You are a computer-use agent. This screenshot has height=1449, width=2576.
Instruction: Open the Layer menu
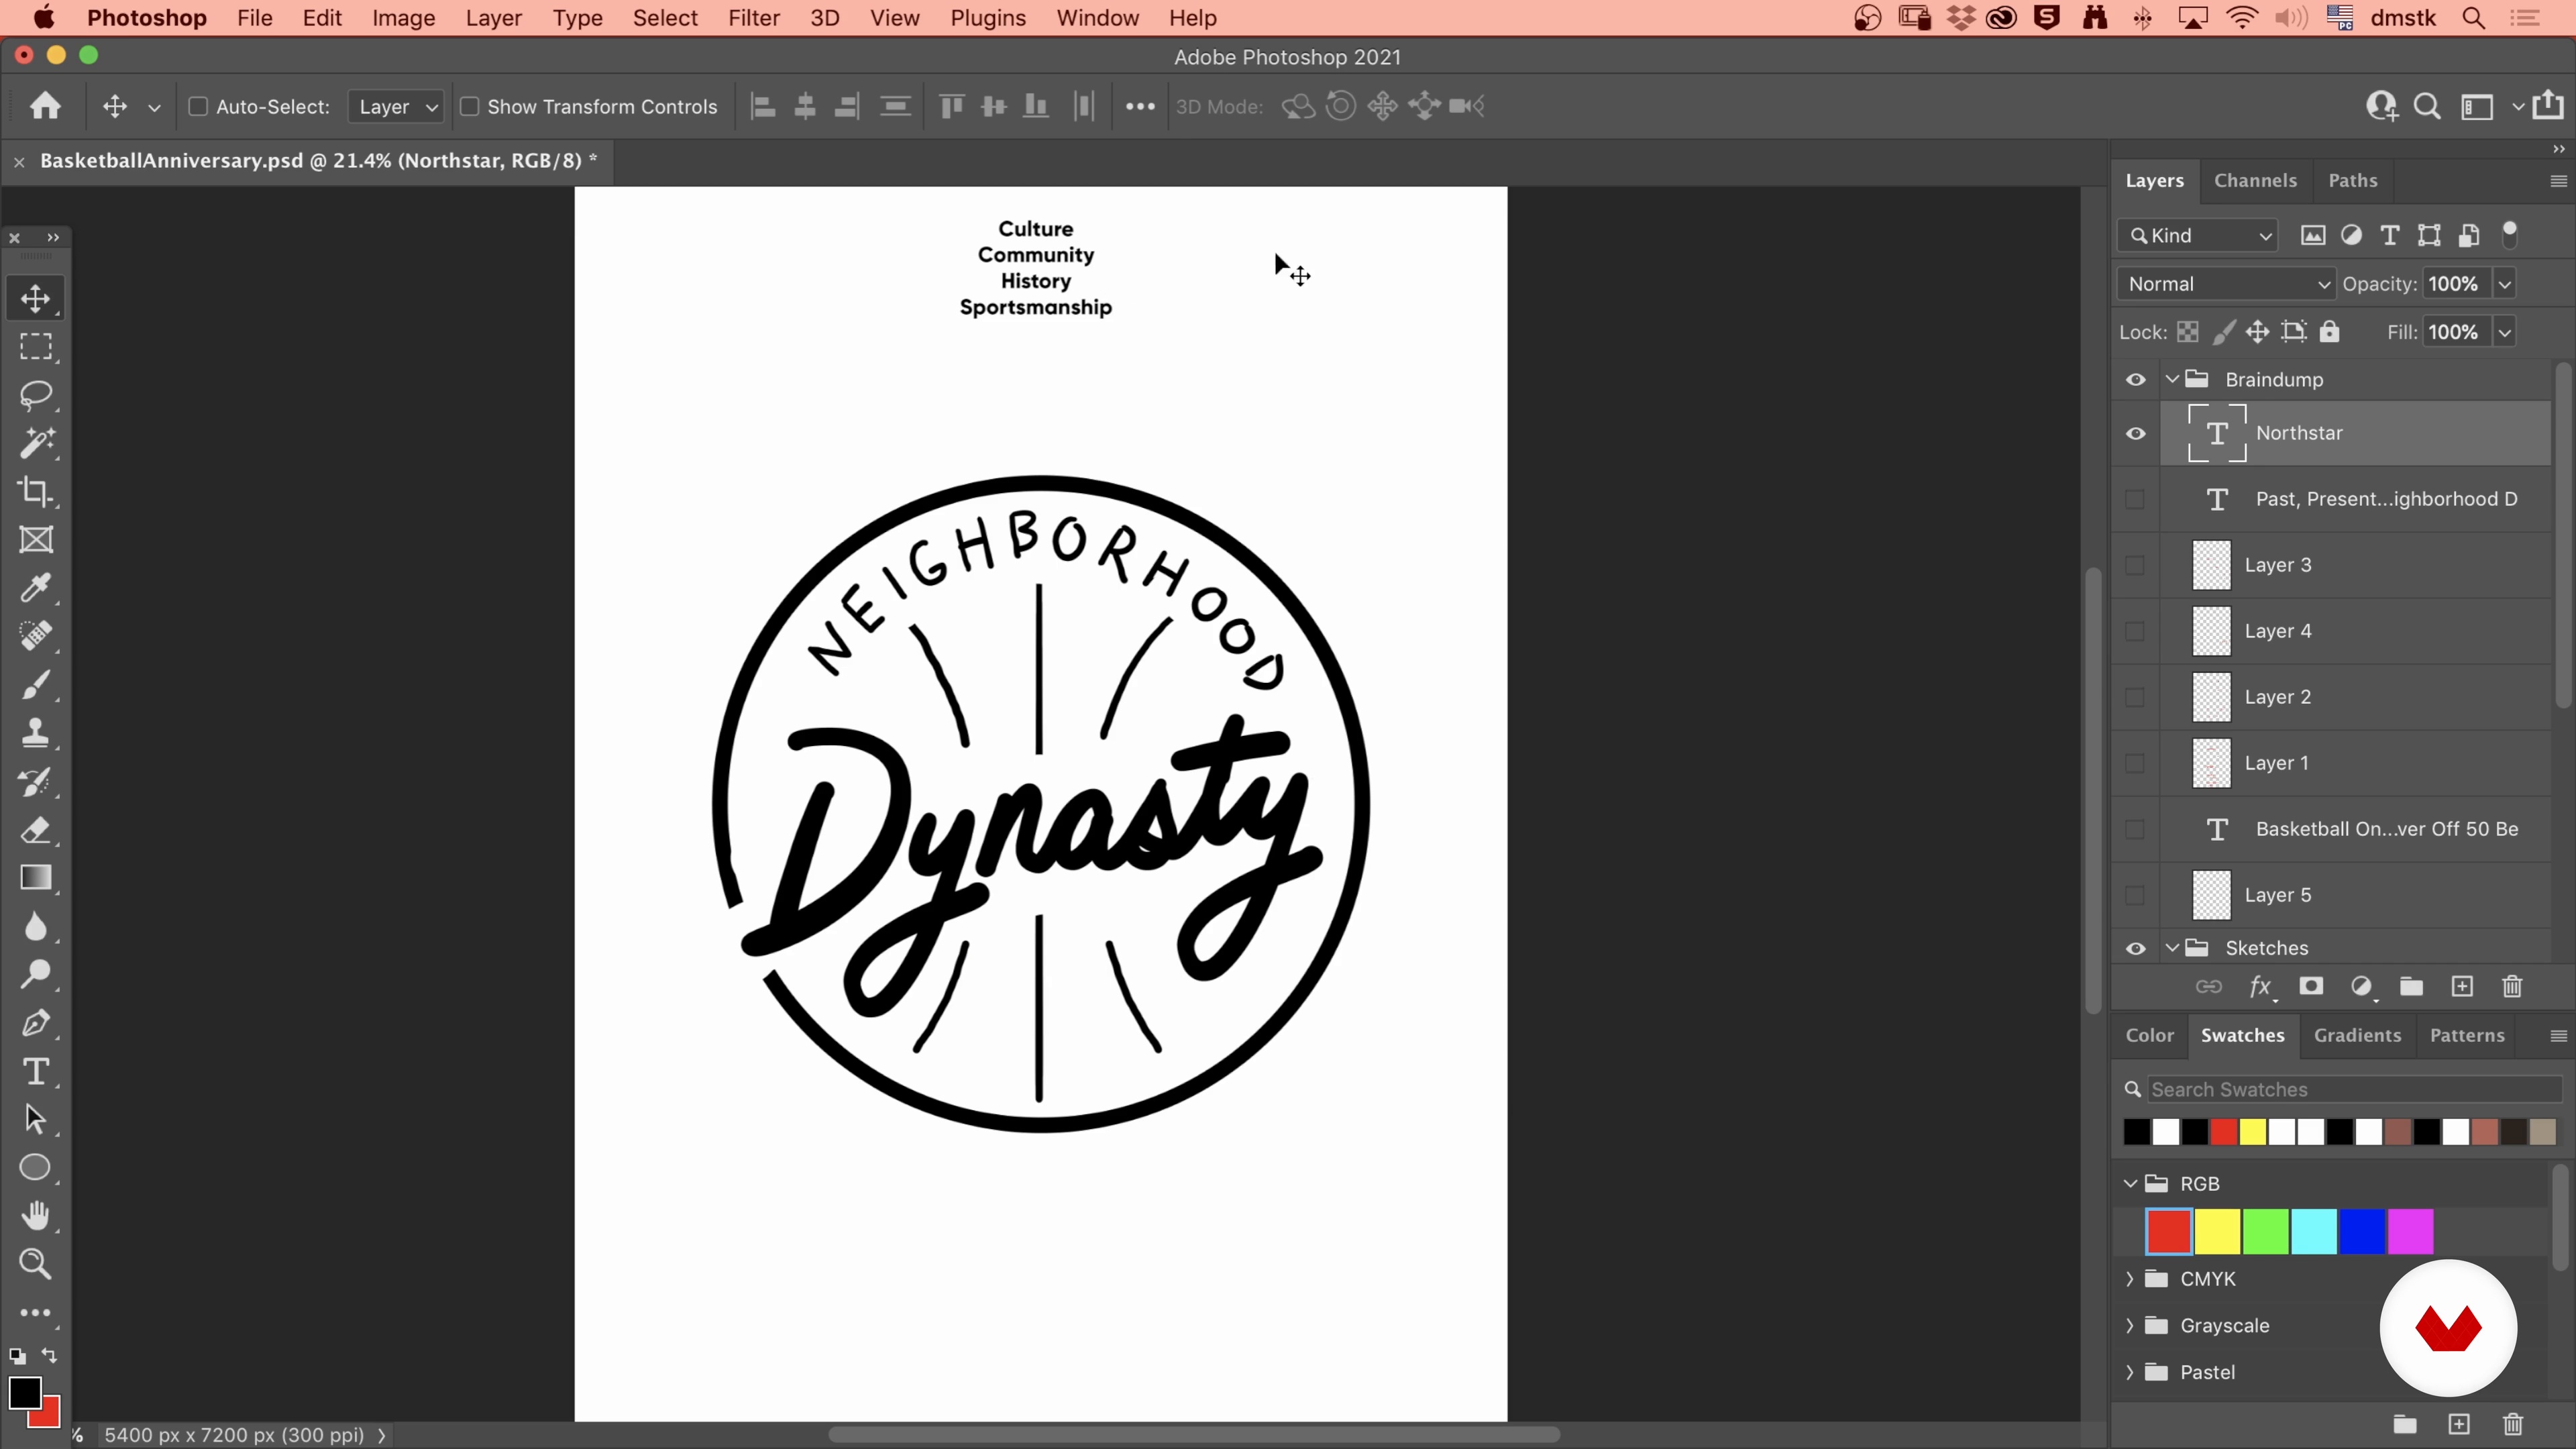[x=493, y=18]
